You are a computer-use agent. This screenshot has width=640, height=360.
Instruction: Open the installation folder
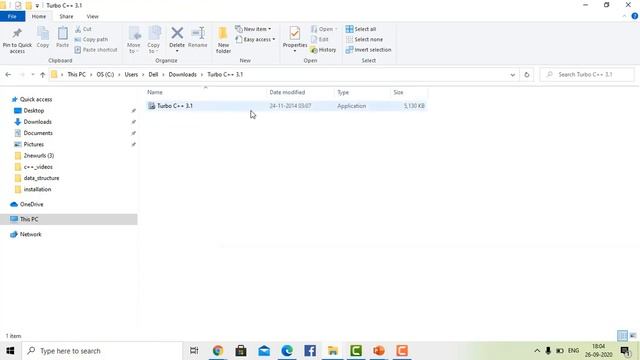pos(37,189)
